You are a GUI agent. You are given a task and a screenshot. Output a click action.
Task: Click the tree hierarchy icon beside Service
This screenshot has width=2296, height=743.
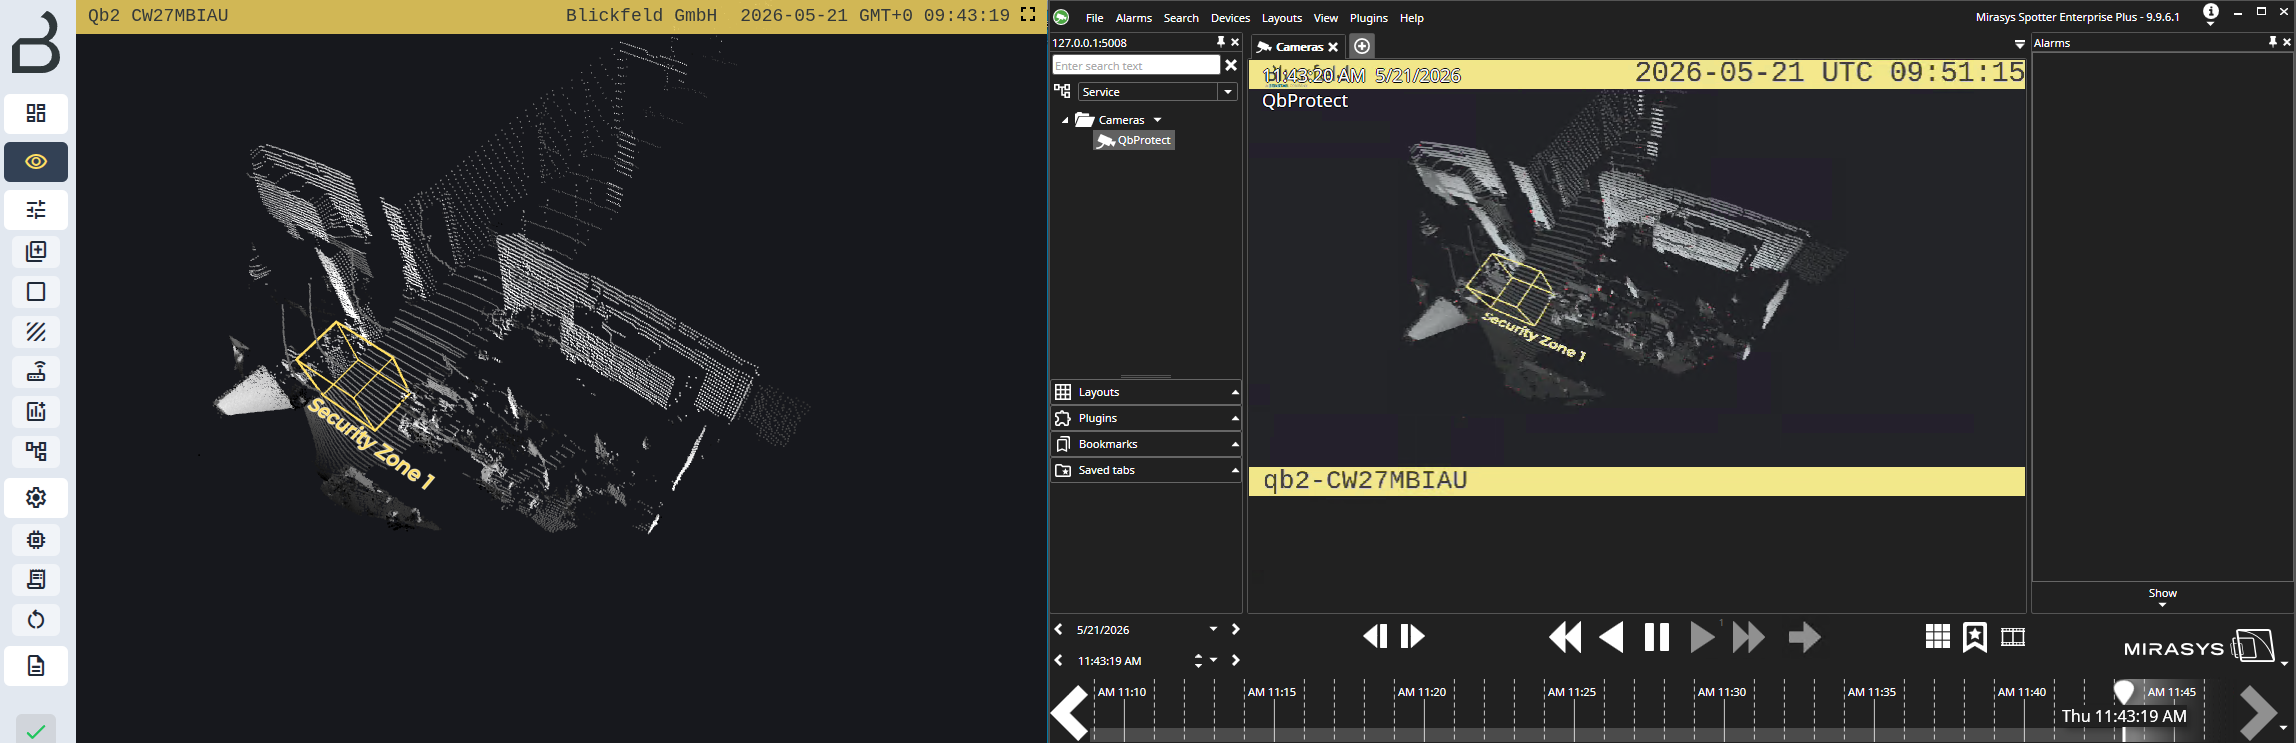point(1062,91)
